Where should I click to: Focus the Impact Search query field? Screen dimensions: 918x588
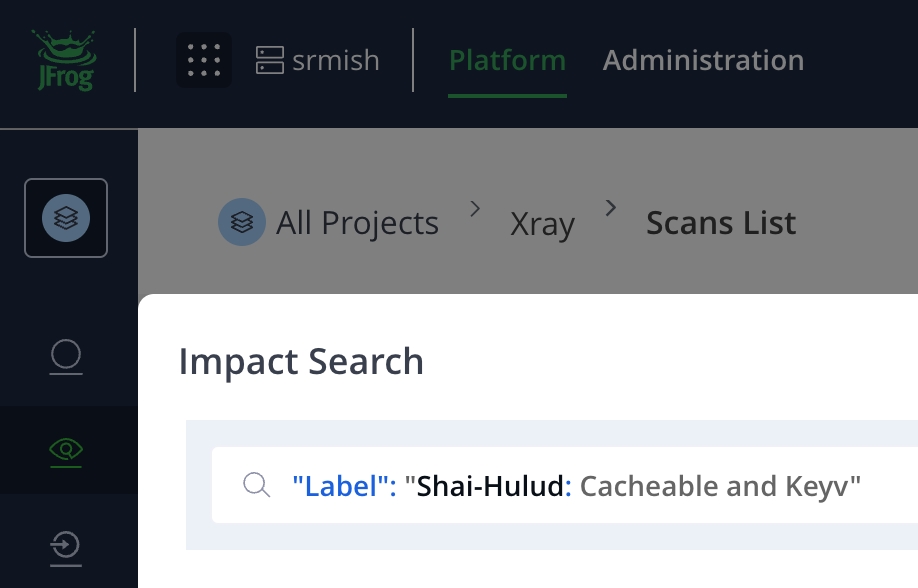point(564,485)
